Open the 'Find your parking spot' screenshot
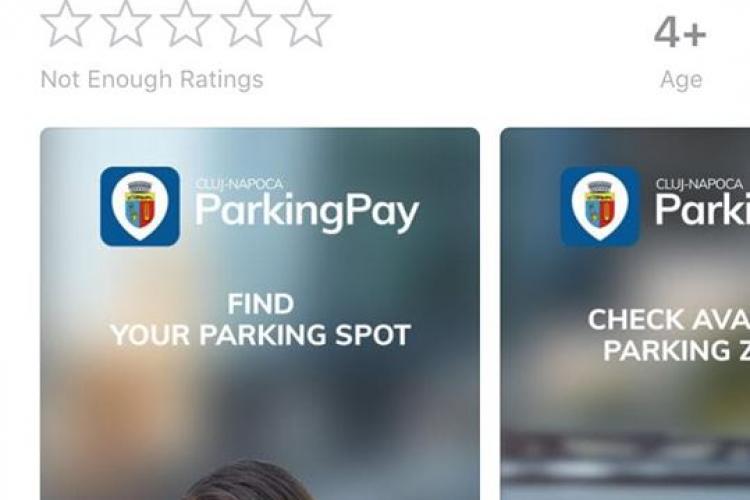Screen dimensions: 750x500 click(260, 314)
